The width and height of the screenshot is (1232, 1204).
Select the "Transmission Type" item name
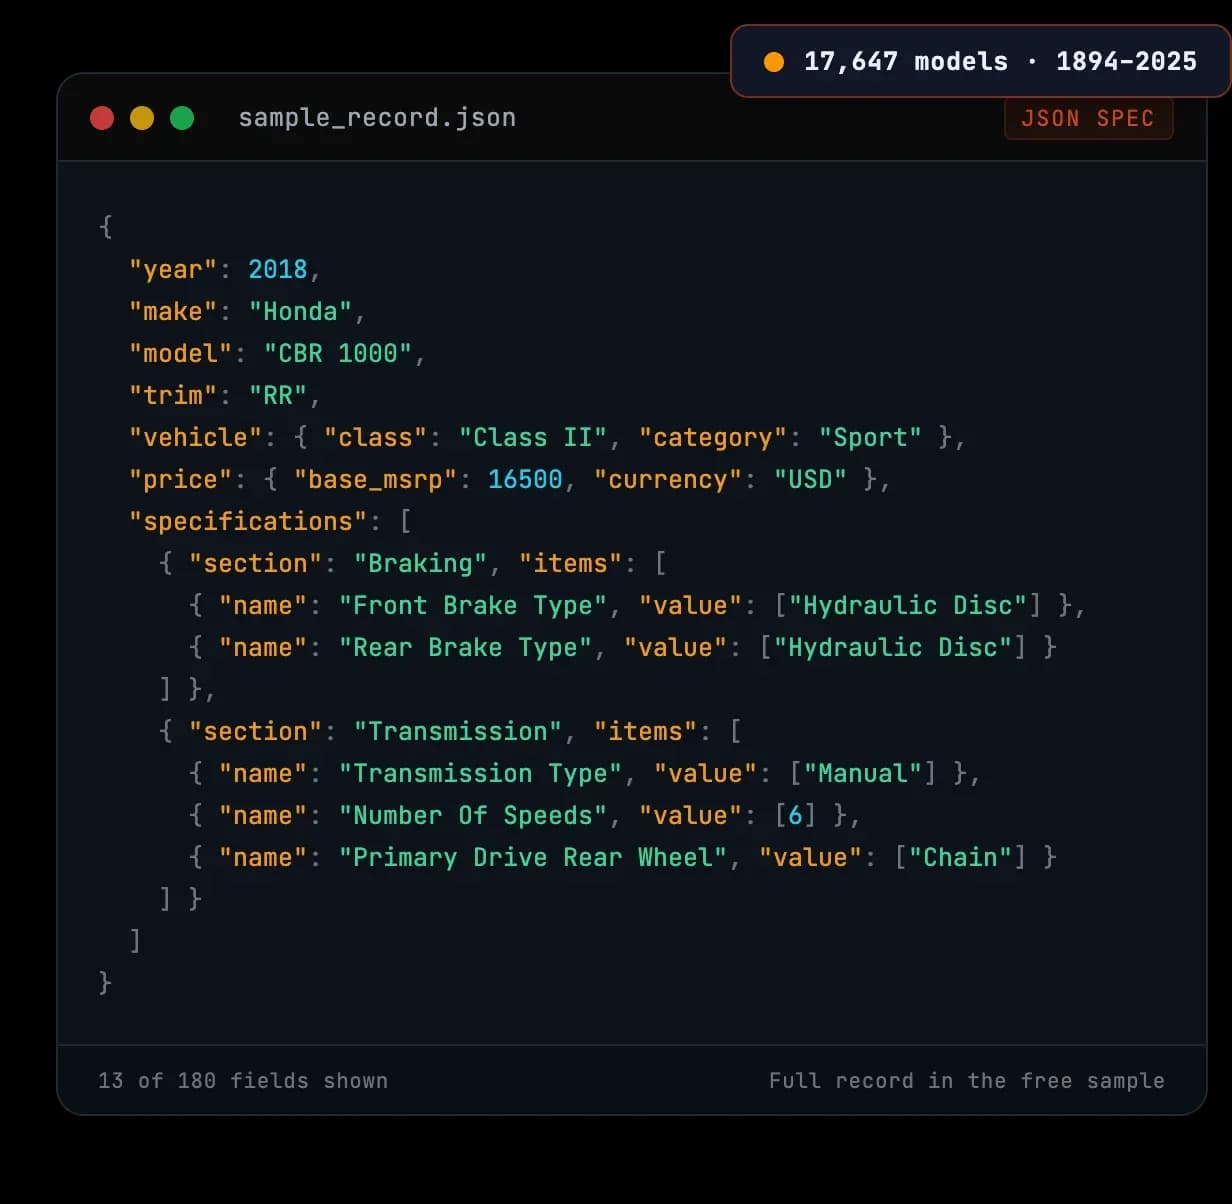tap(480, 774)
